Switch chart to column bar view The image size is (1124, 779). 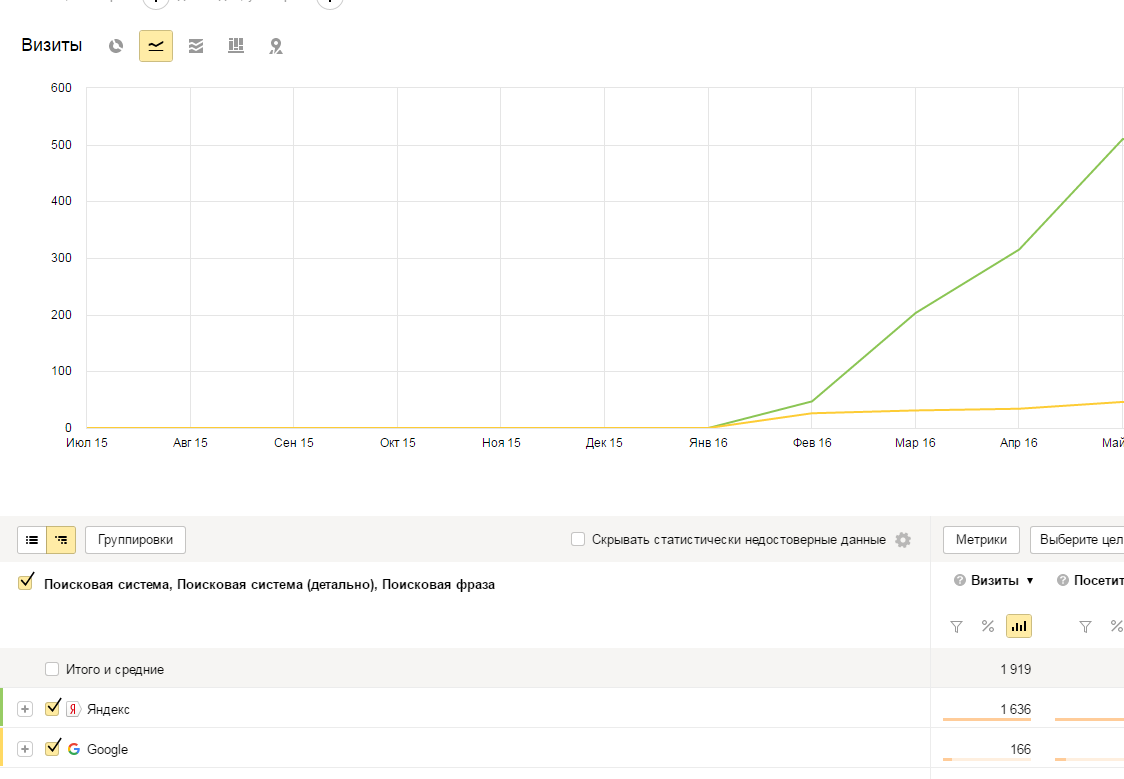(236, 46)
